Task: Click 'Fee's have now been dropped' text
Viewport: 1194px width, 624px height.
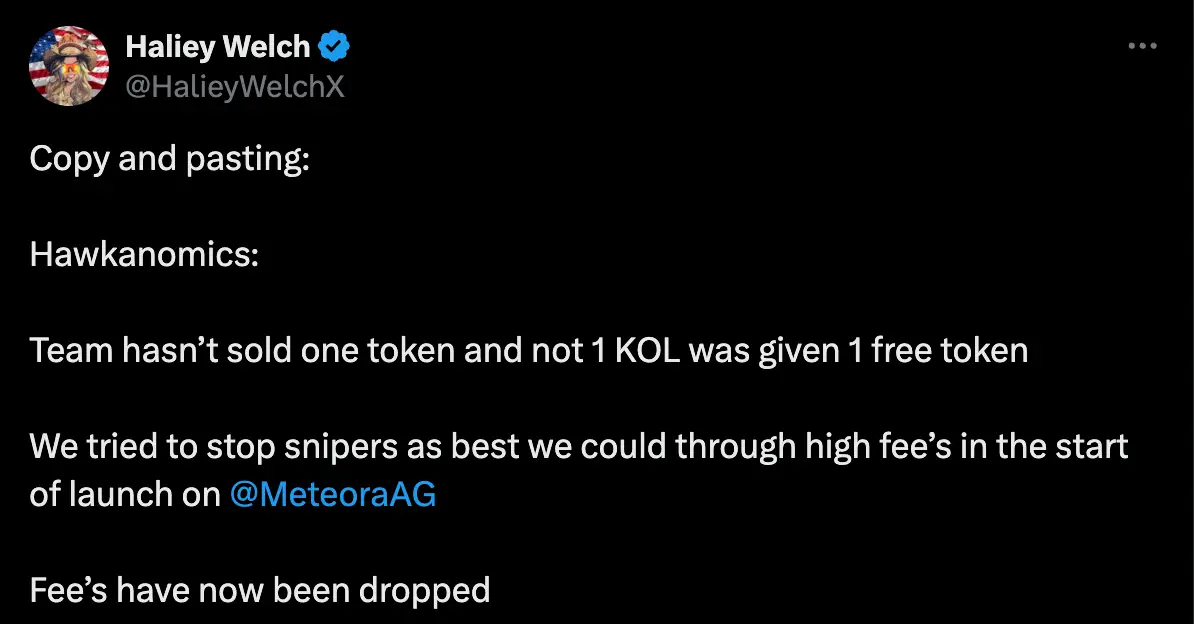Action: click(260, 590)
